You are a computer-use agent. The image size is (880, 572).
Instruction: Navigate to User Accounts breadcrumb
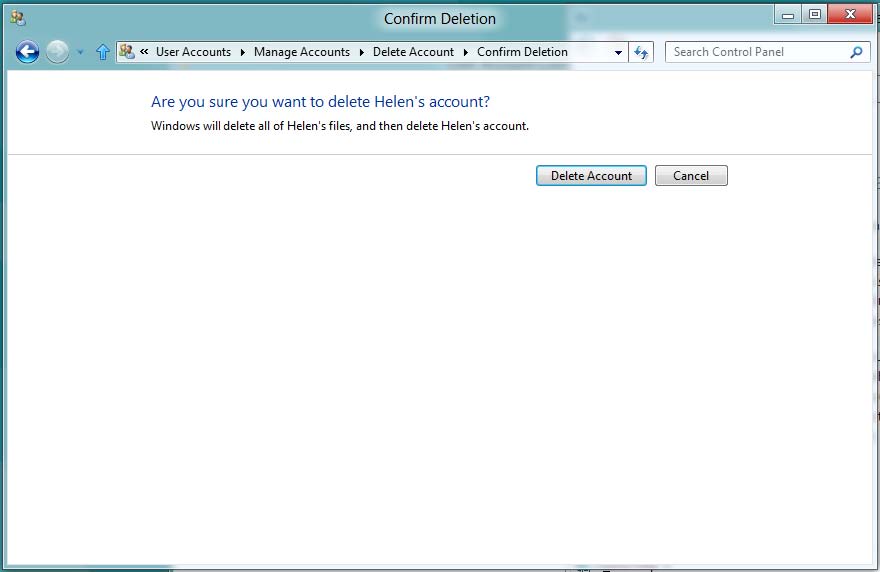tap(193, 52)
